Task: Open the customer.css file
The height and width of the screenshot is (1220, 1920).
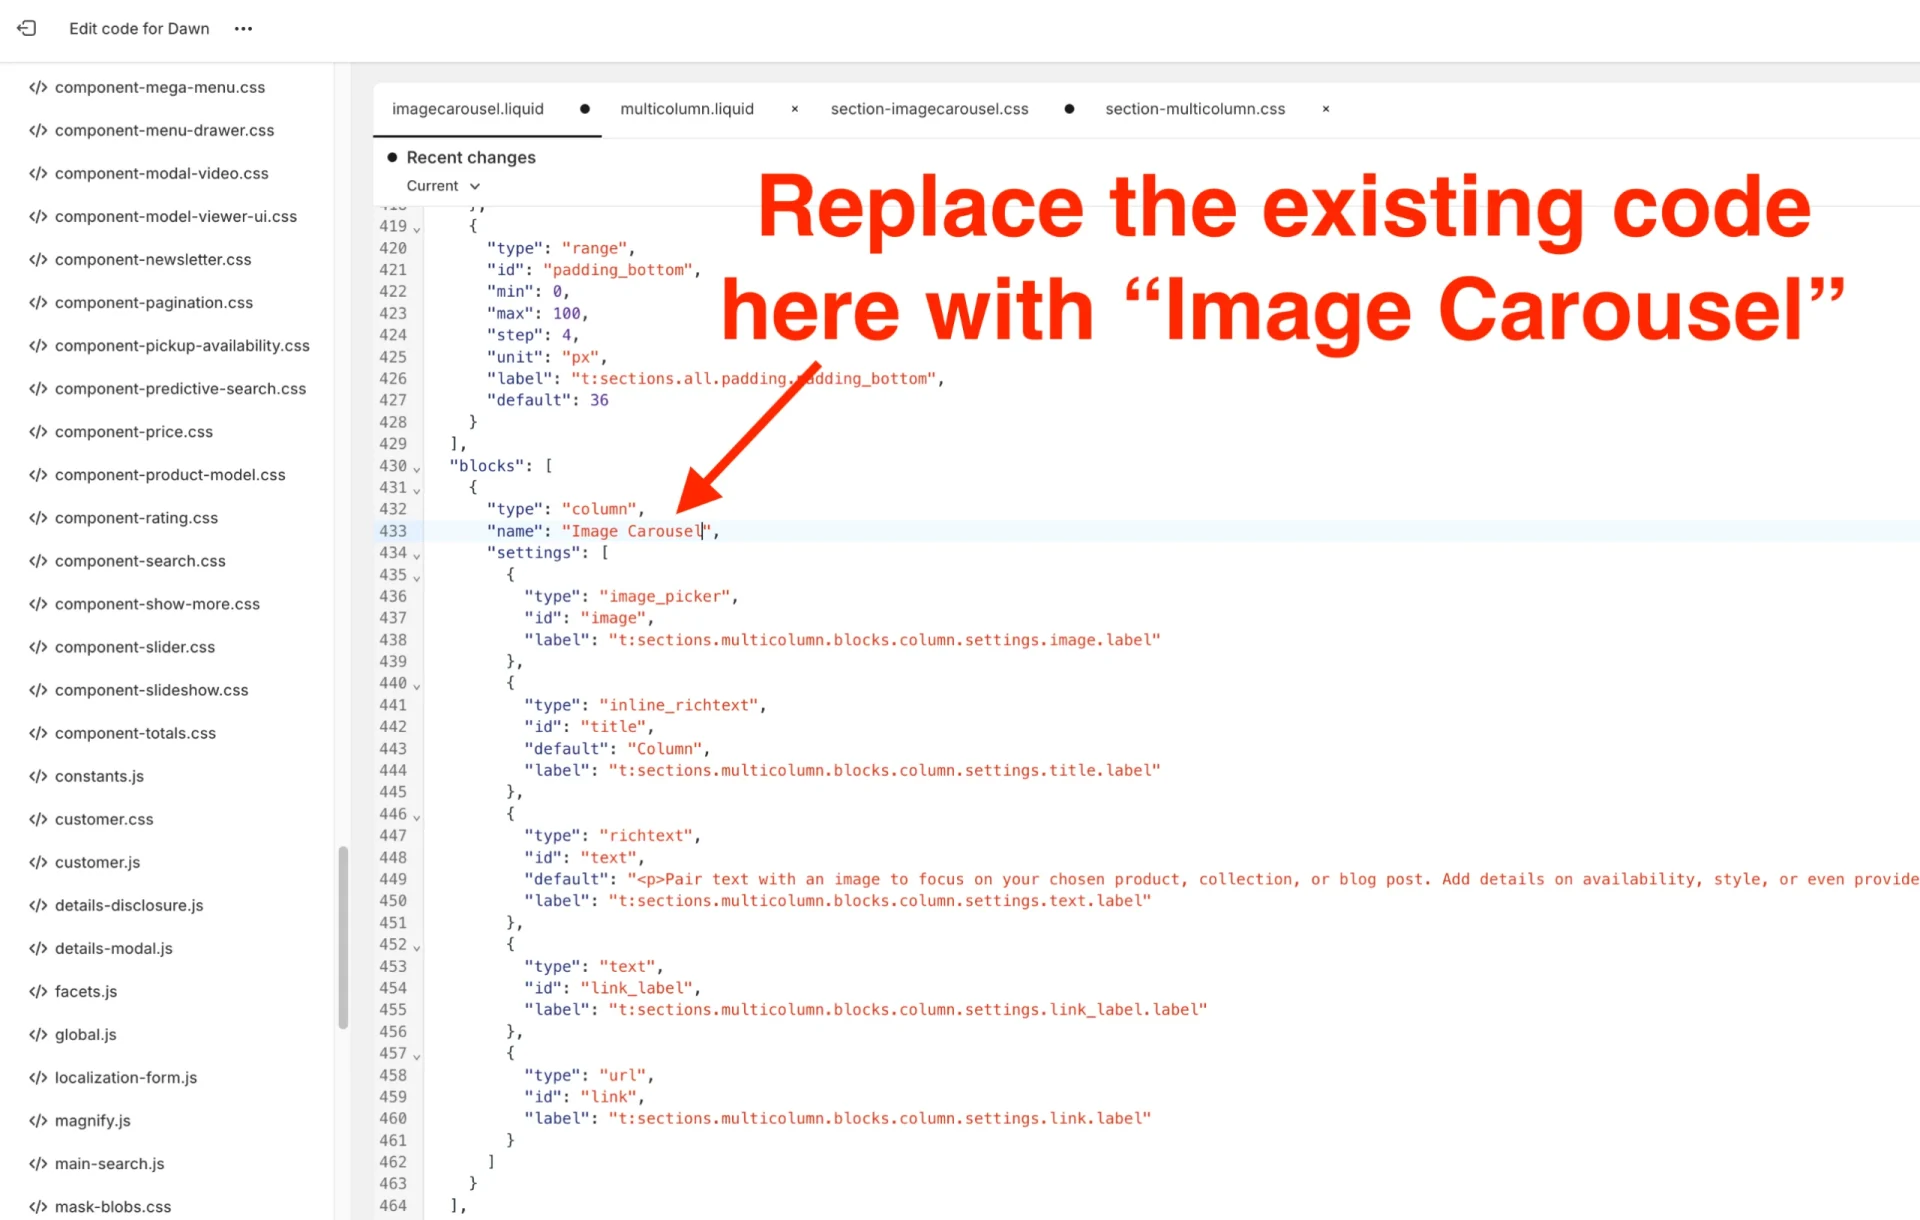Action: (x=104, y=819)
